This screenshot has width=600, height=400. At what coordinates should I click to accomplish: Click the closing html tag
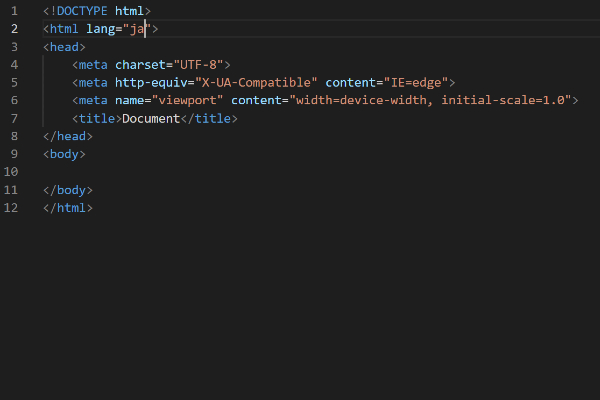[68, 208]
